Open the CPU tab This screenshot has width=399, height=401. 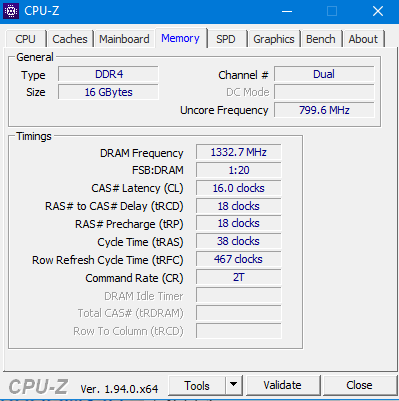pyautogui.click(x=25, y=39)
